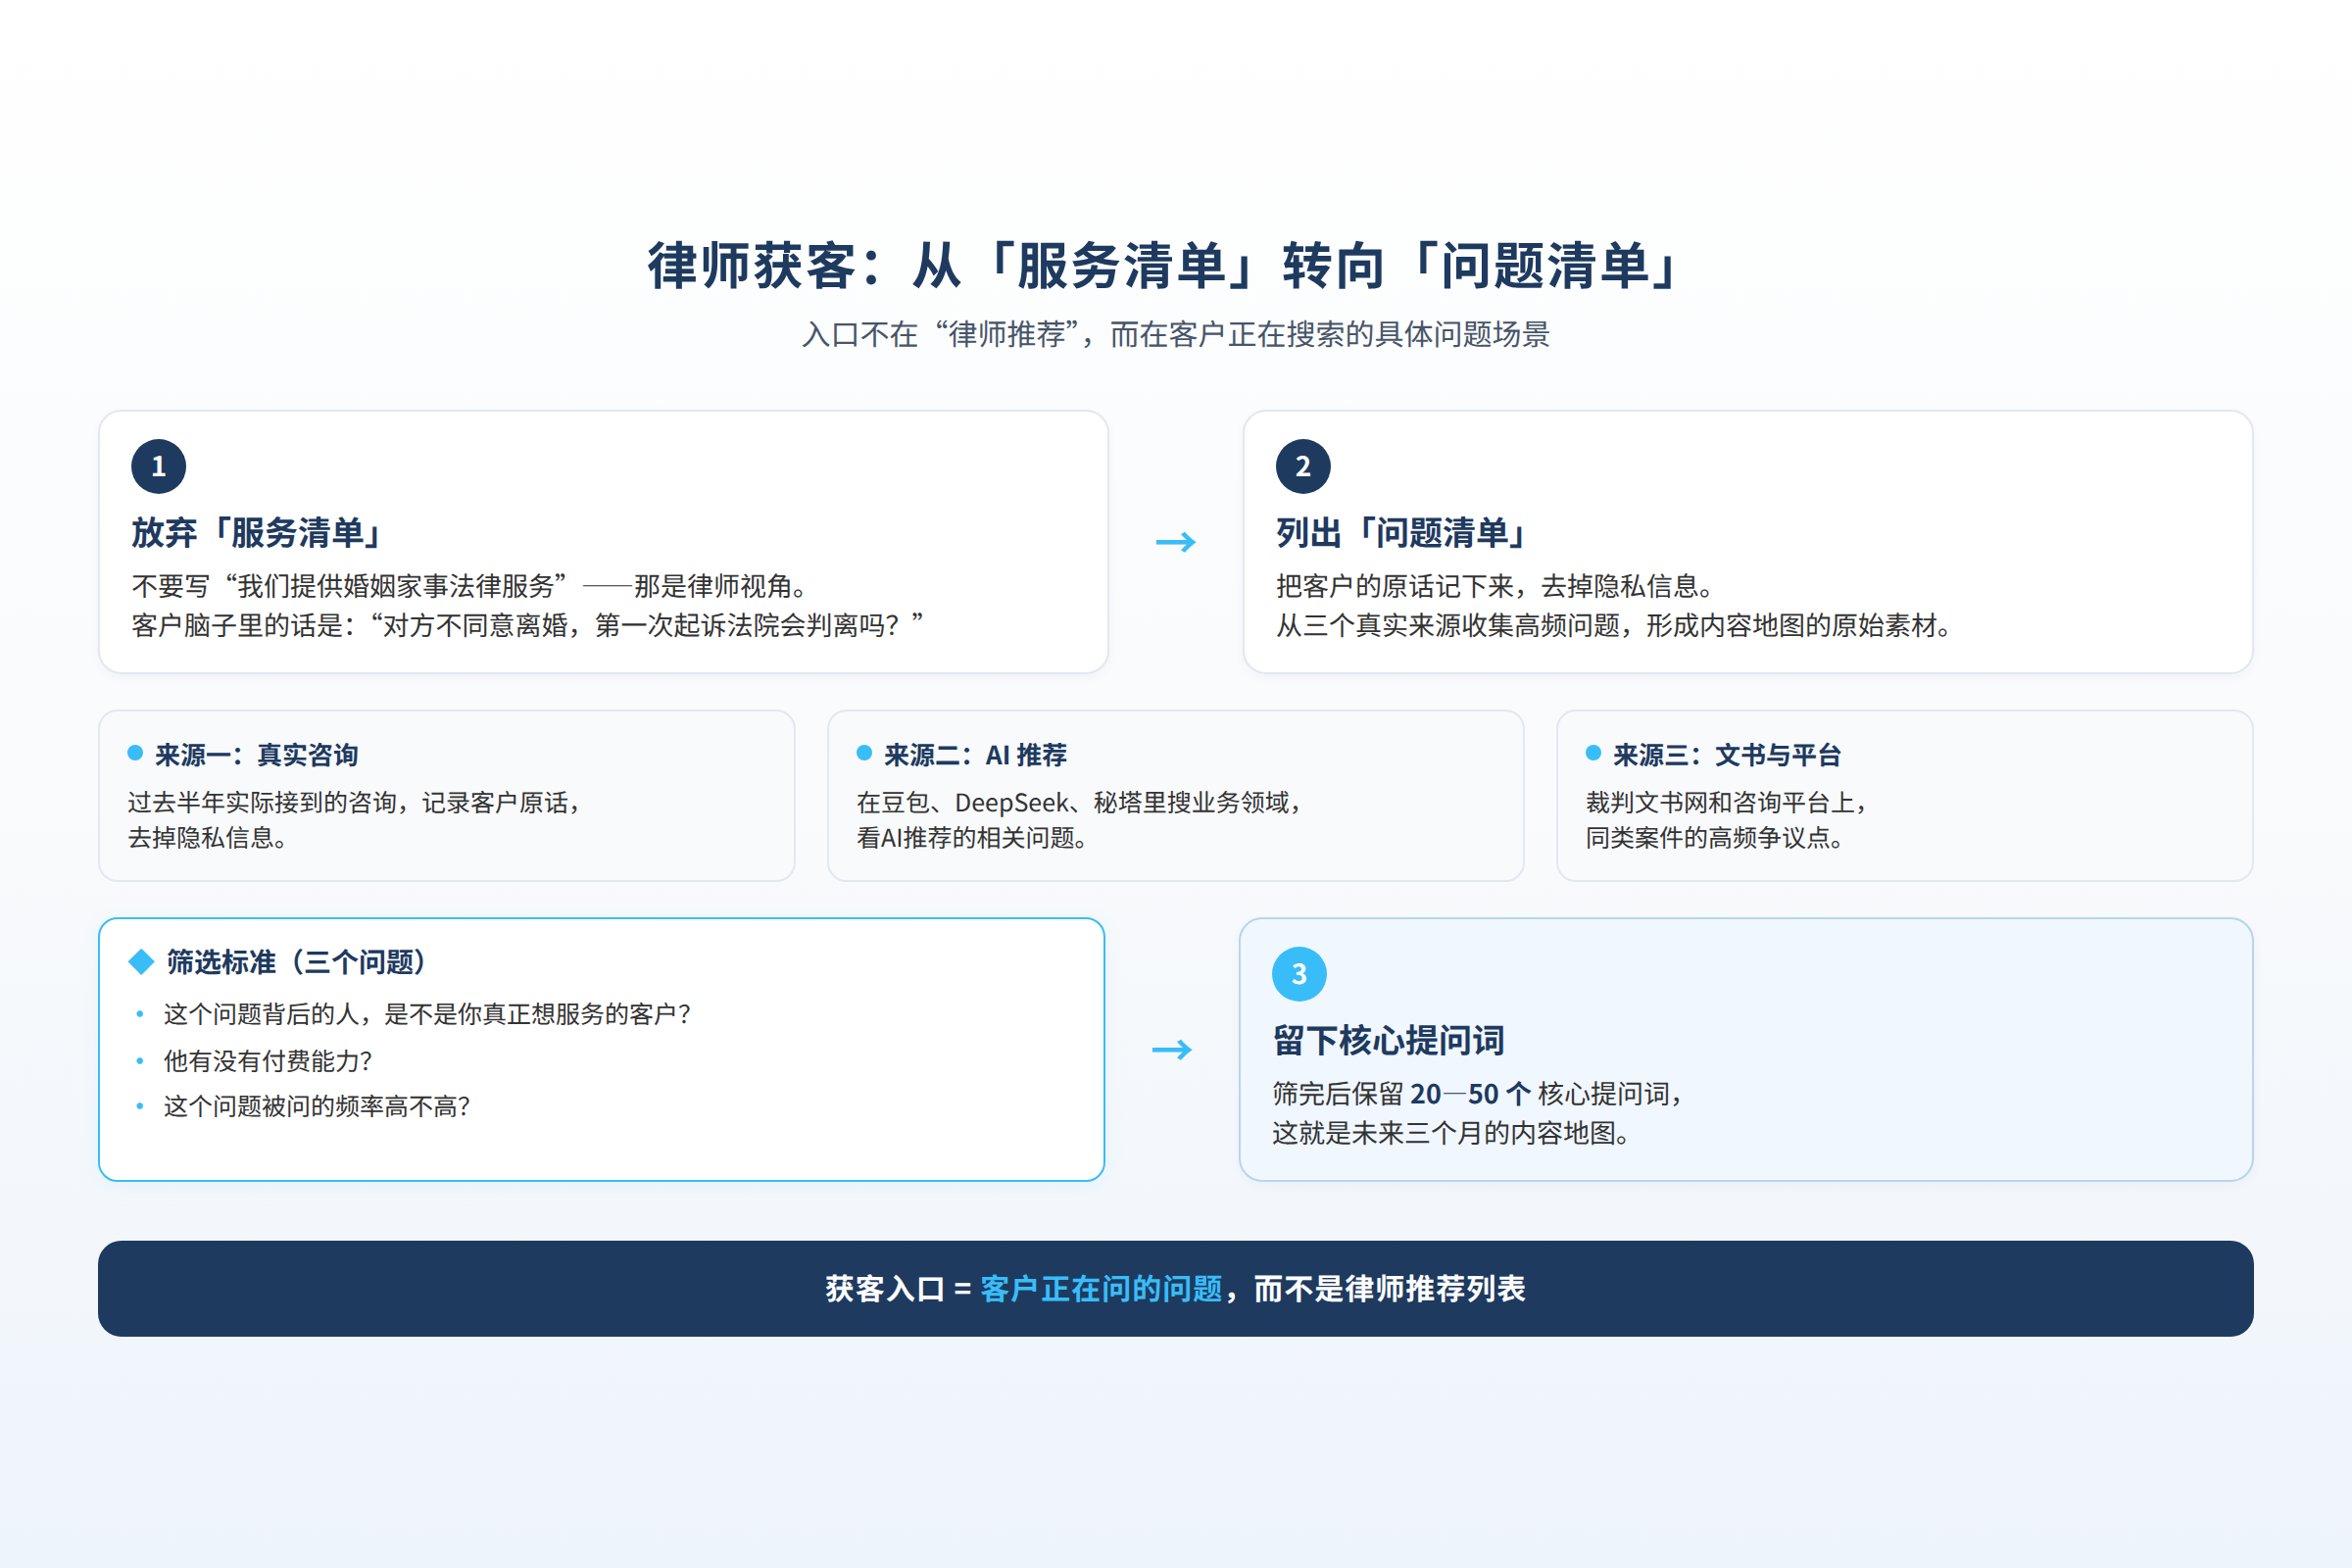The height and width of the screenshot is (1568, 2352).
Task: Click the text 这就是未来三个月的内容地图。
Action: click(x=1452, y=1133)
